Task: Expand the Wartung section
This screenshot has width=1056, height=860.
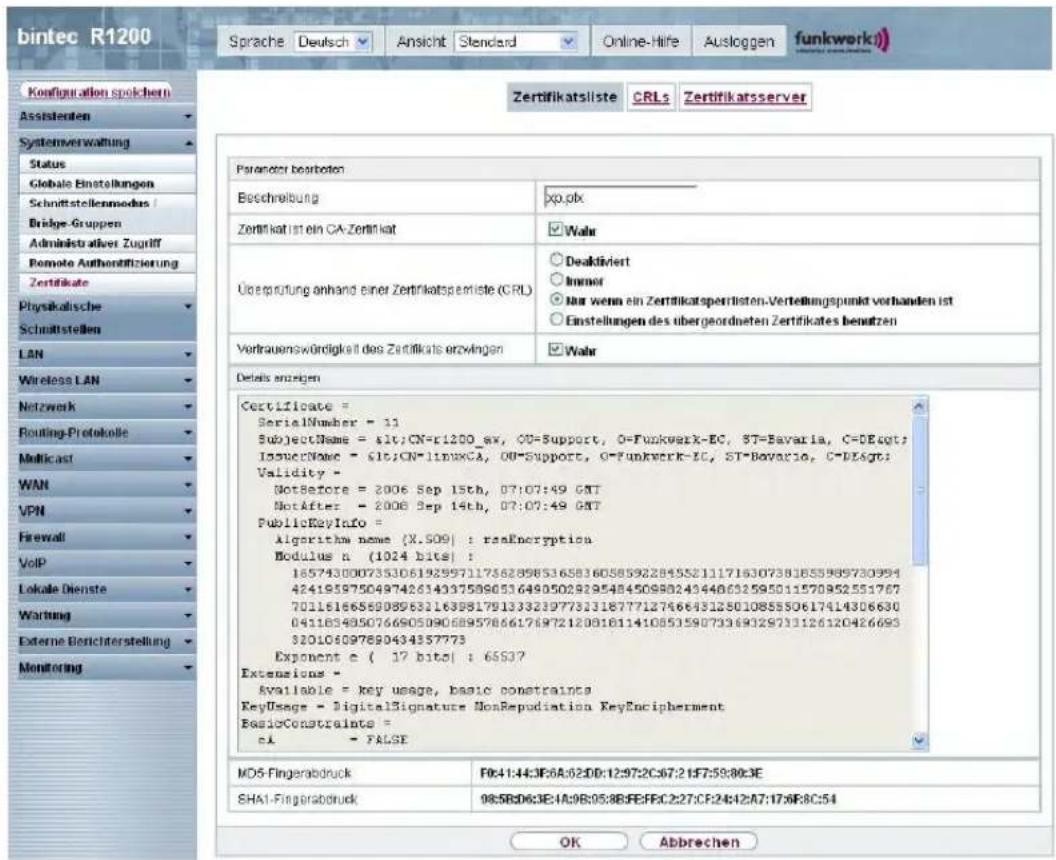Action: click(103, 616)
